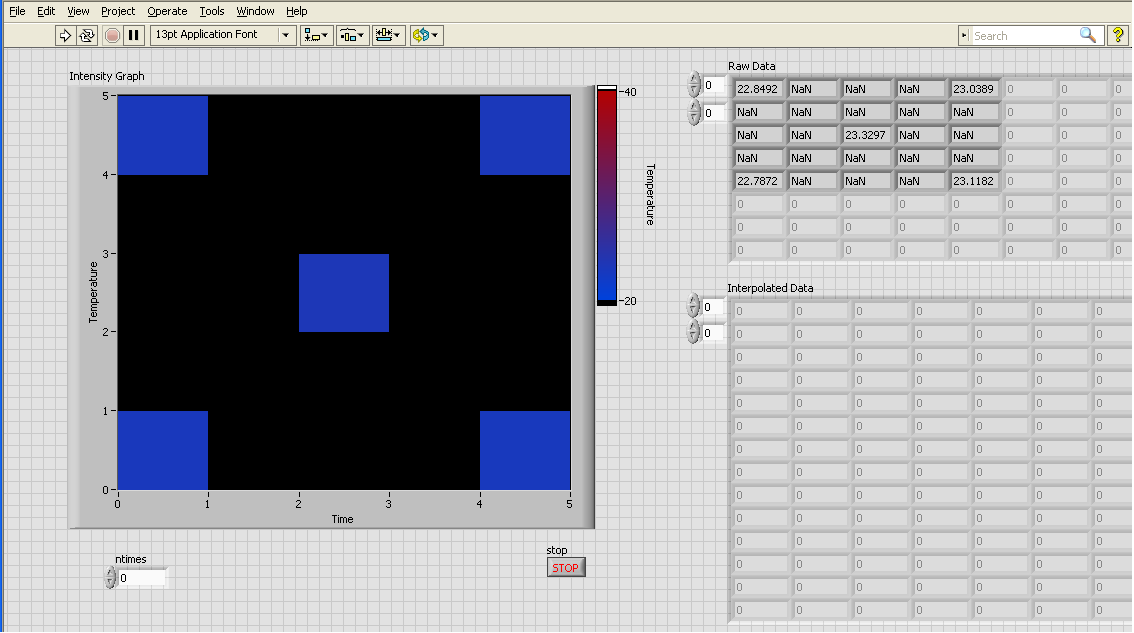Open the Reorder objects tool

tap(425, 35)
